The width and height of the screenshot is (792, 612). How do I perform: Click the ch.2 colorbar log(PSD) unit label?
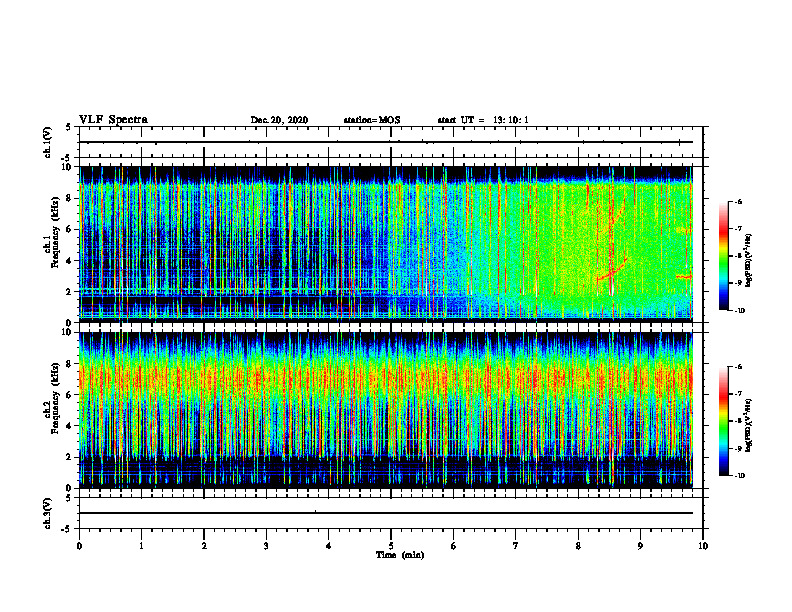[x=749, y=425]
